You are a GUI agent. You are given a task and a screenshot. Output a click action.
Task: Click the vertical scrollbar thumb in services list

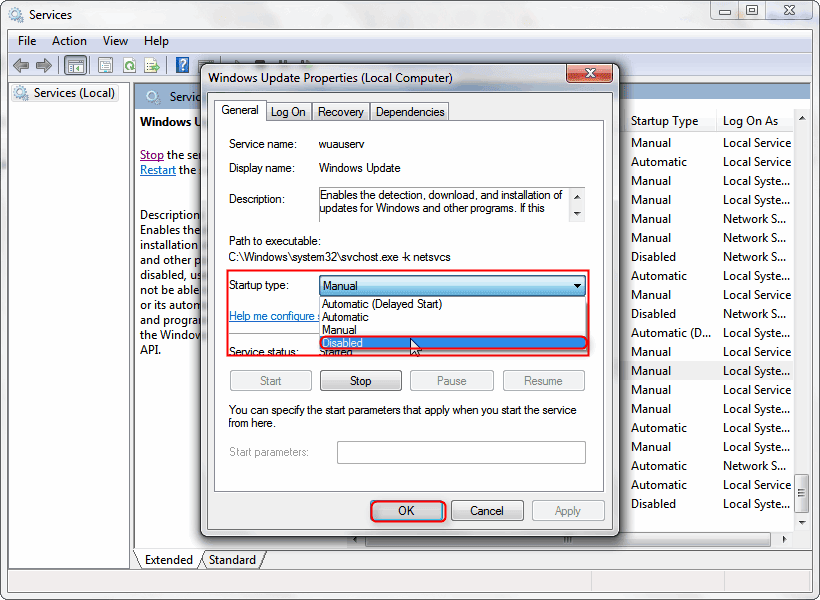click(x=802, y=493)
